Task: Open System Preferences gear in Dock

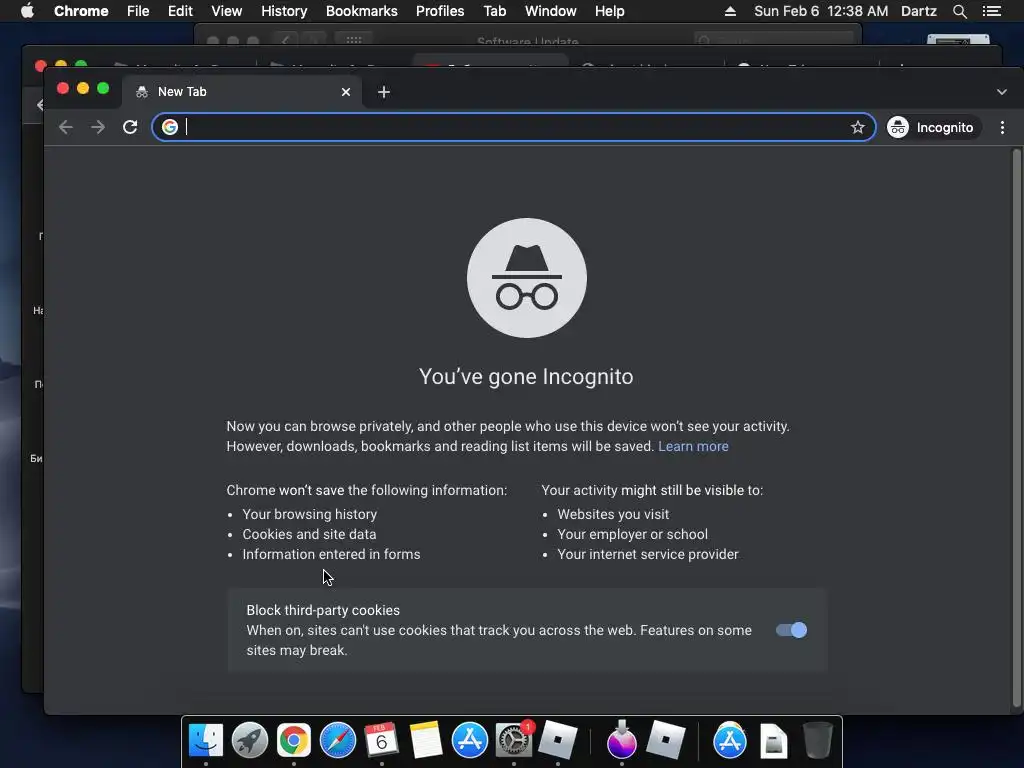Action: click(514, 741)
